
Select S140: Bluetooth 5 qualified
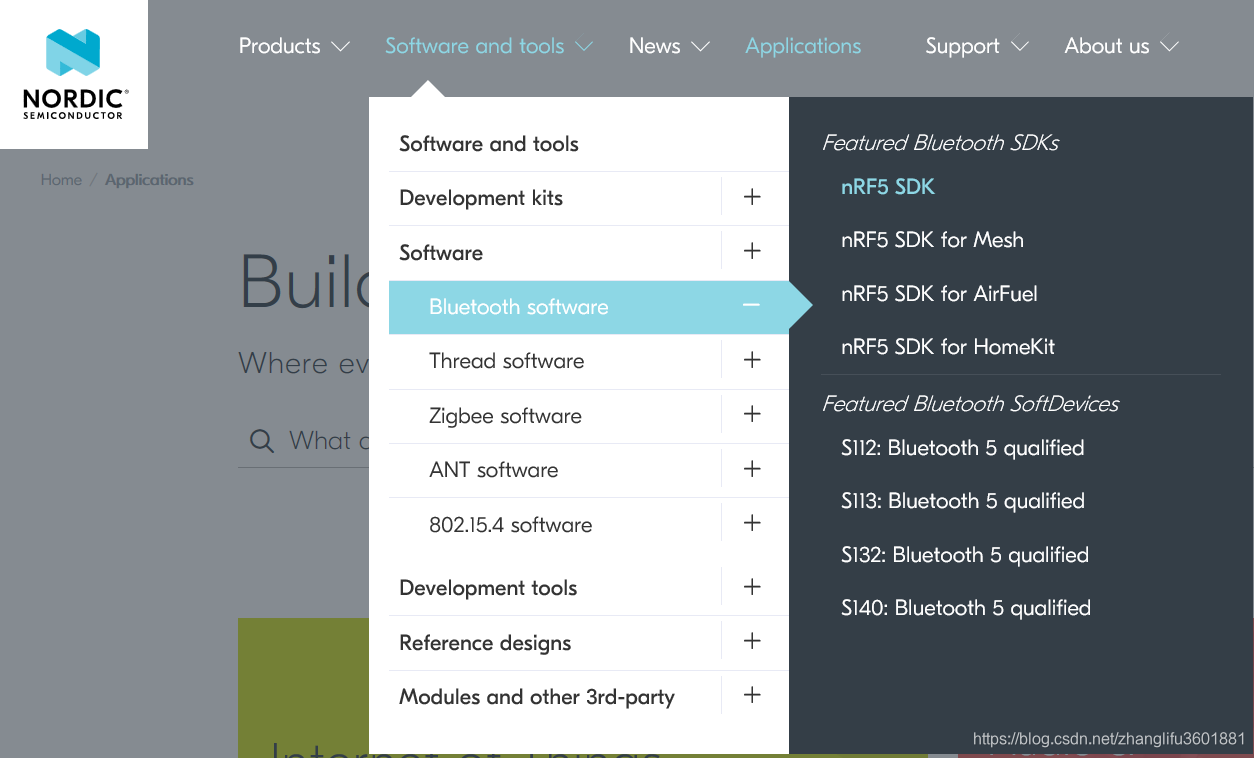(966, 608)
